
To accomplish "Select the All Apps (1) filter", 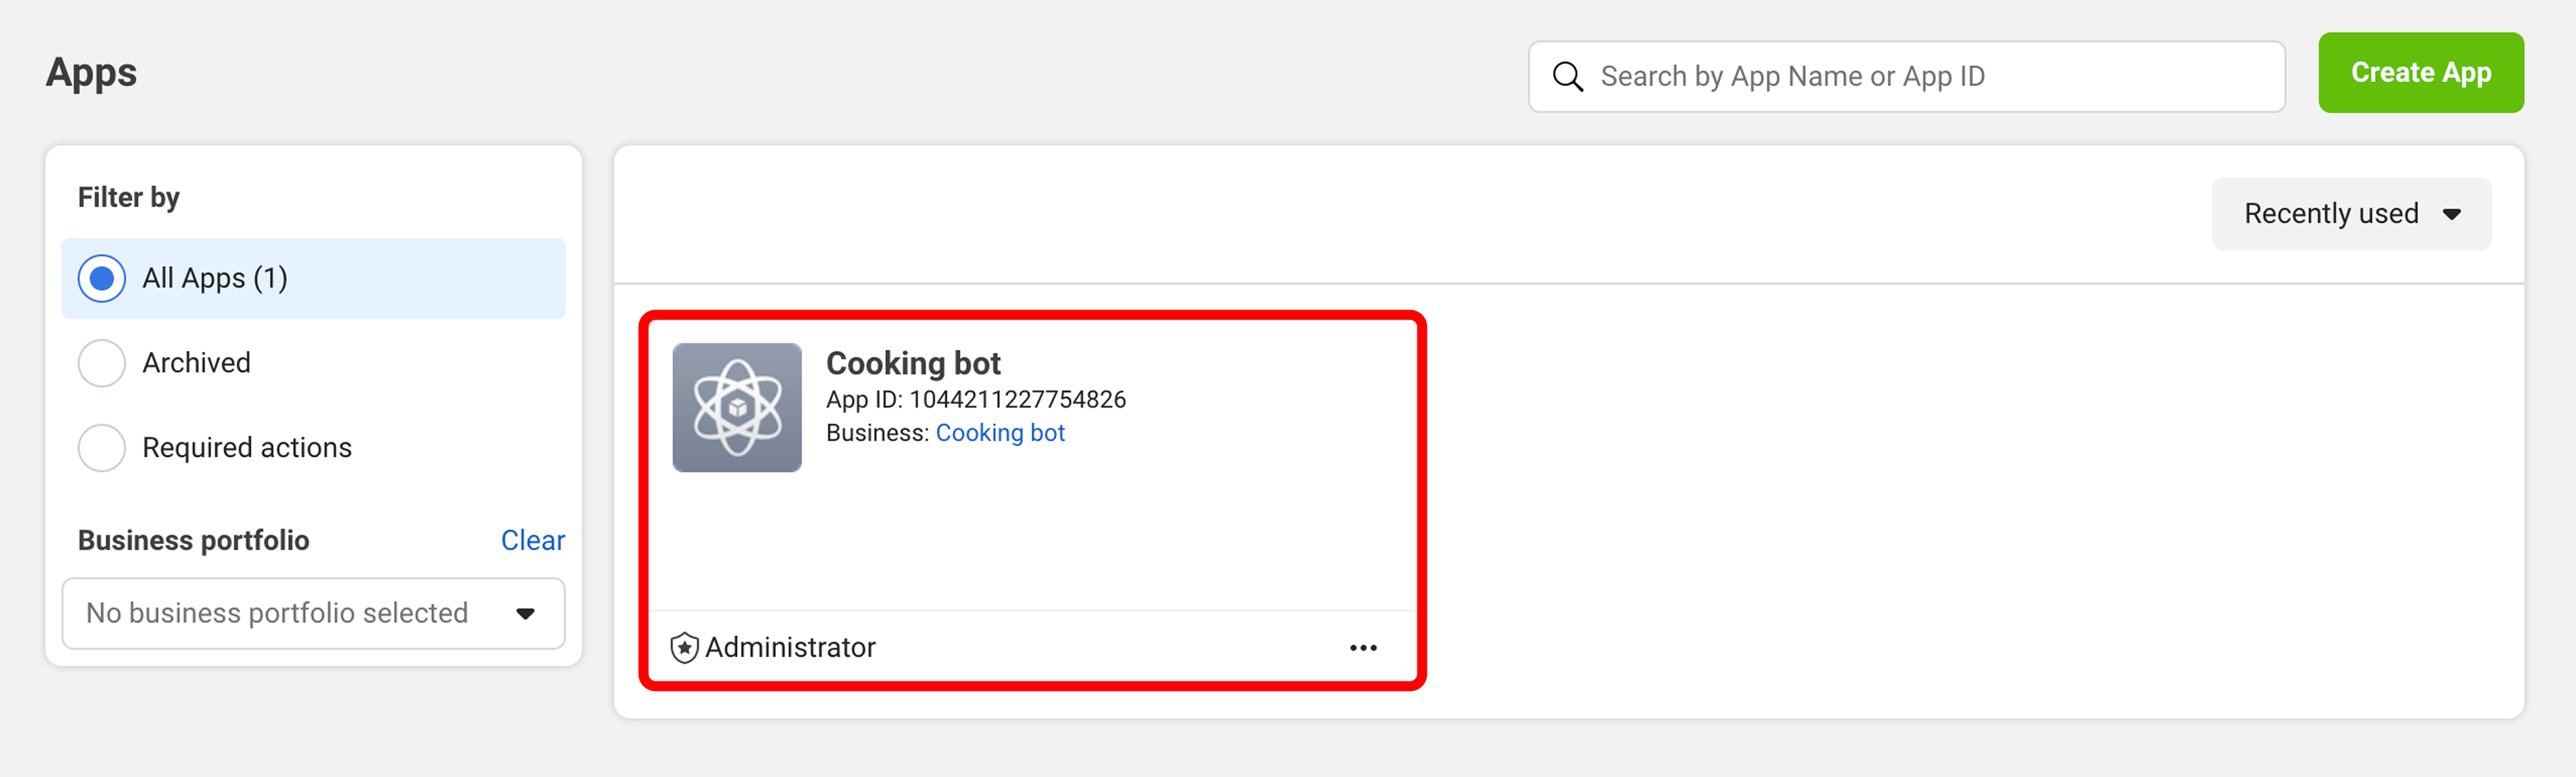I will [x=313, y=278].
